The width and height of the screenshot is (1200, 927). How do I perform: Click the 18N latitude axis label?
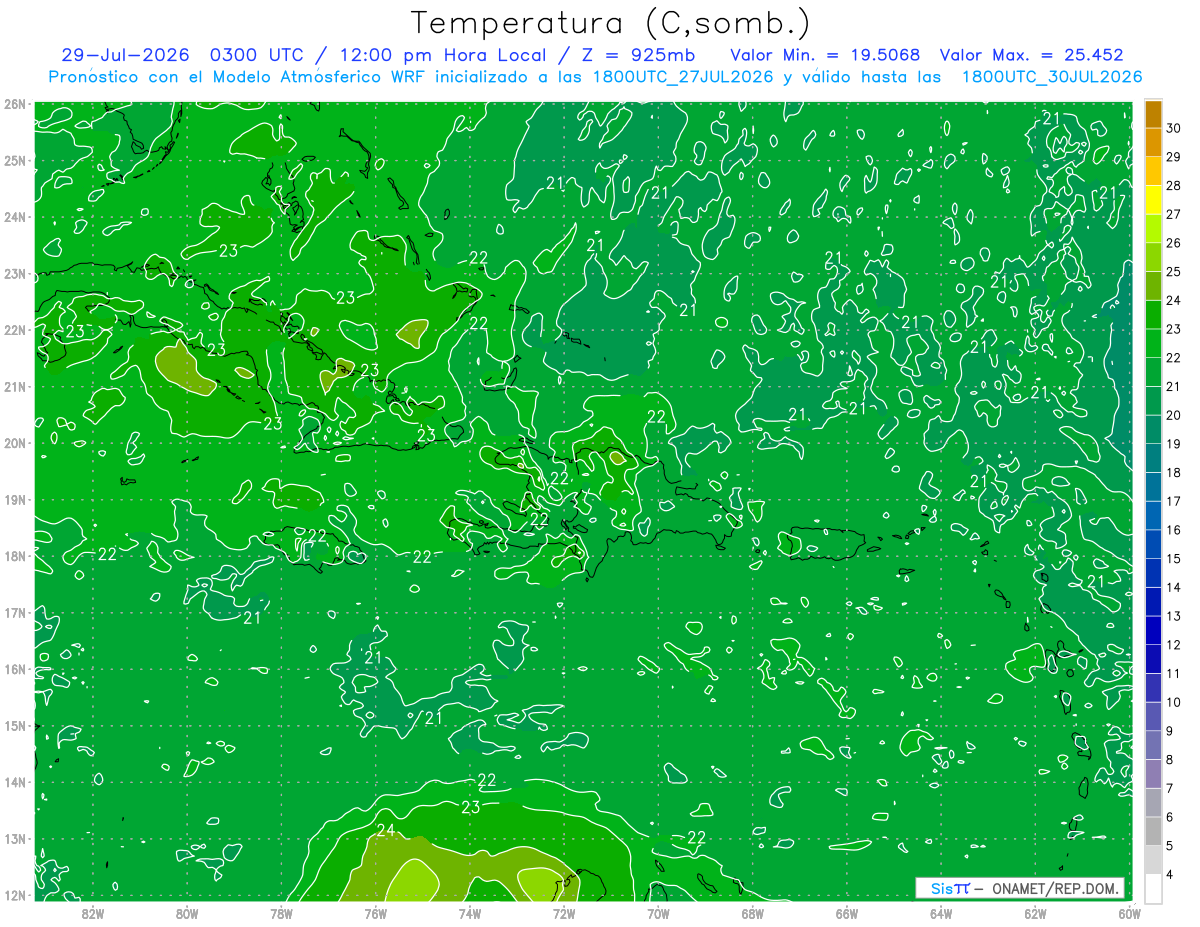point(14,556)
